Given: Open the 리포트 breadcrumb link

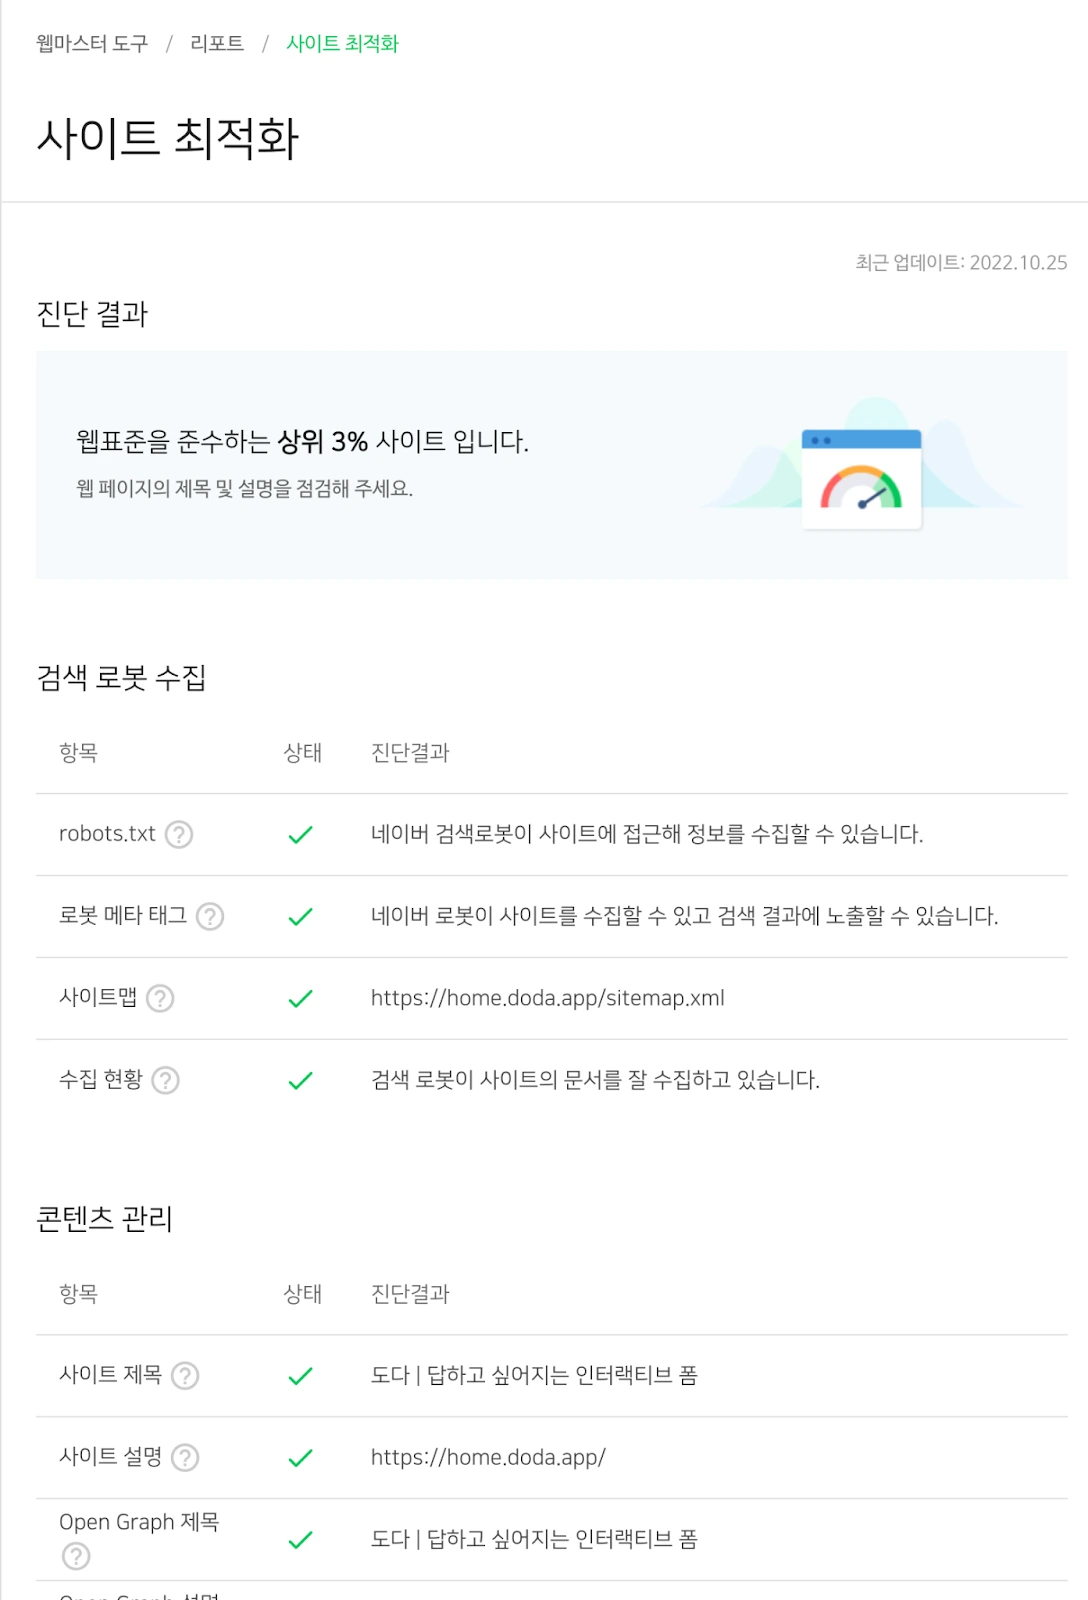Looking at the screenshot, I should point(217,43).
